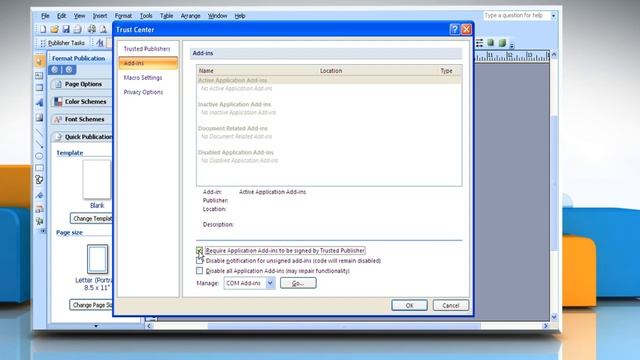Toggle Require Application Add-ins signed by Trusted Publisher
The height and width of the screenshot is (360, 640).
[200, 251]
